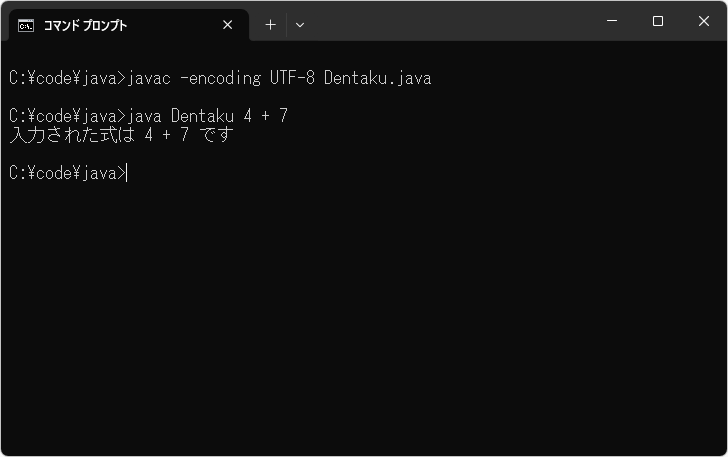This screenshot has width=728, height=457.
Task: Click the text cursor at the last prompt
Action: tap(128, 174)
